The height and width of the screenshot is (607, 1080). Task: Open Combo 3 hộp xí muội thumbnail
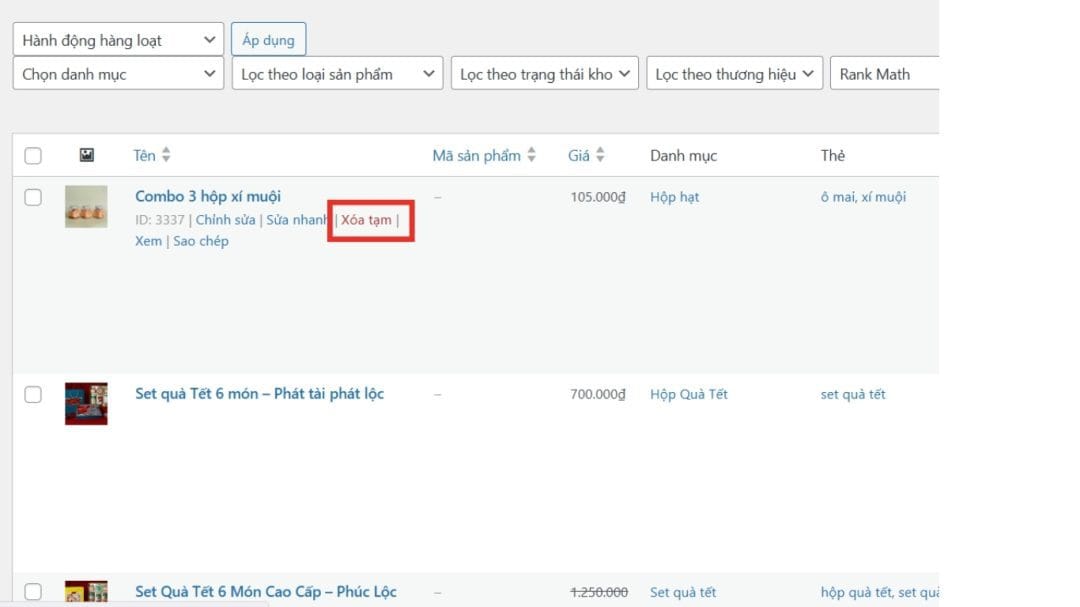(86, 206)
